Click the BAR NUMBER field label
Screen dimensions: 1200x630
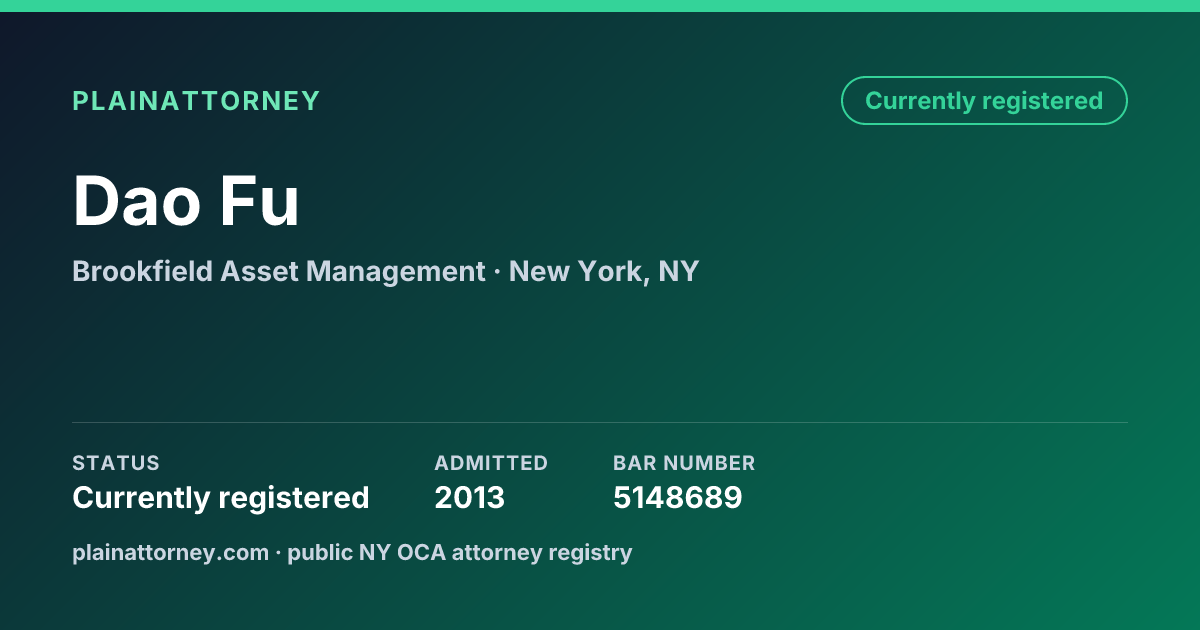(684, 463)
